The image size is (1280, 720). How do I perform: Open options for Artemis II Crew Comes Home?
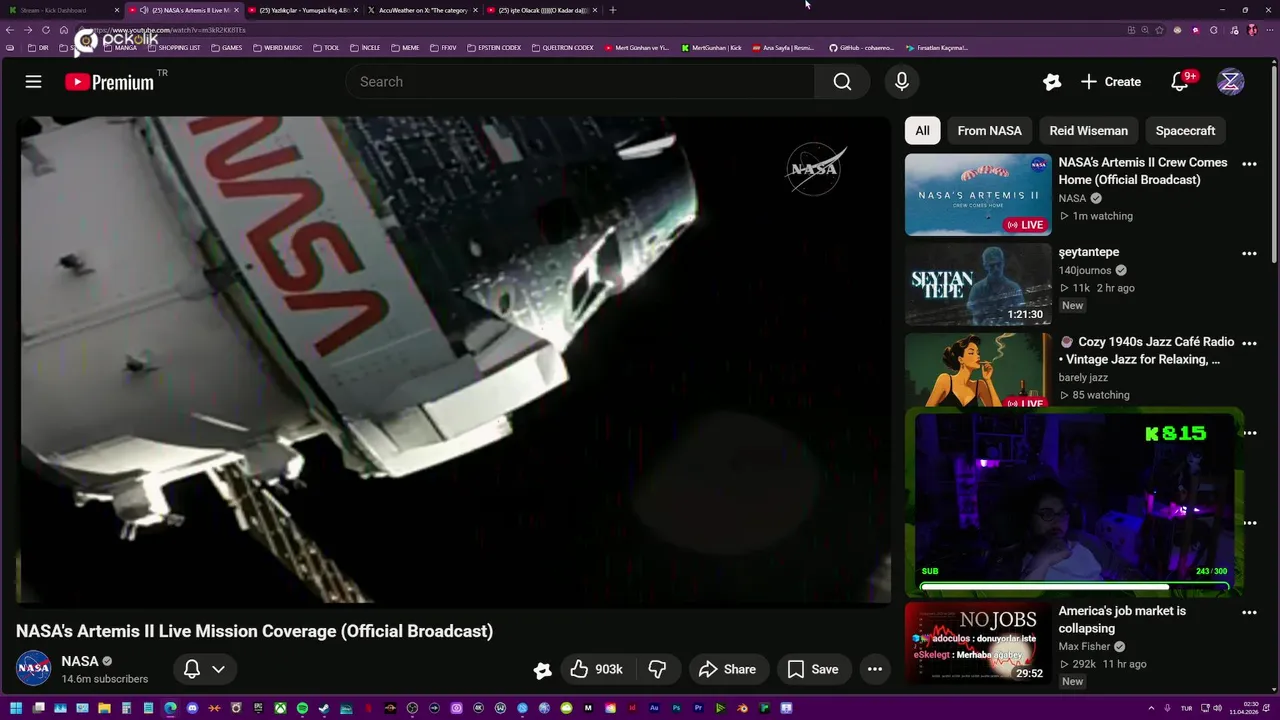click(1249, 164)
